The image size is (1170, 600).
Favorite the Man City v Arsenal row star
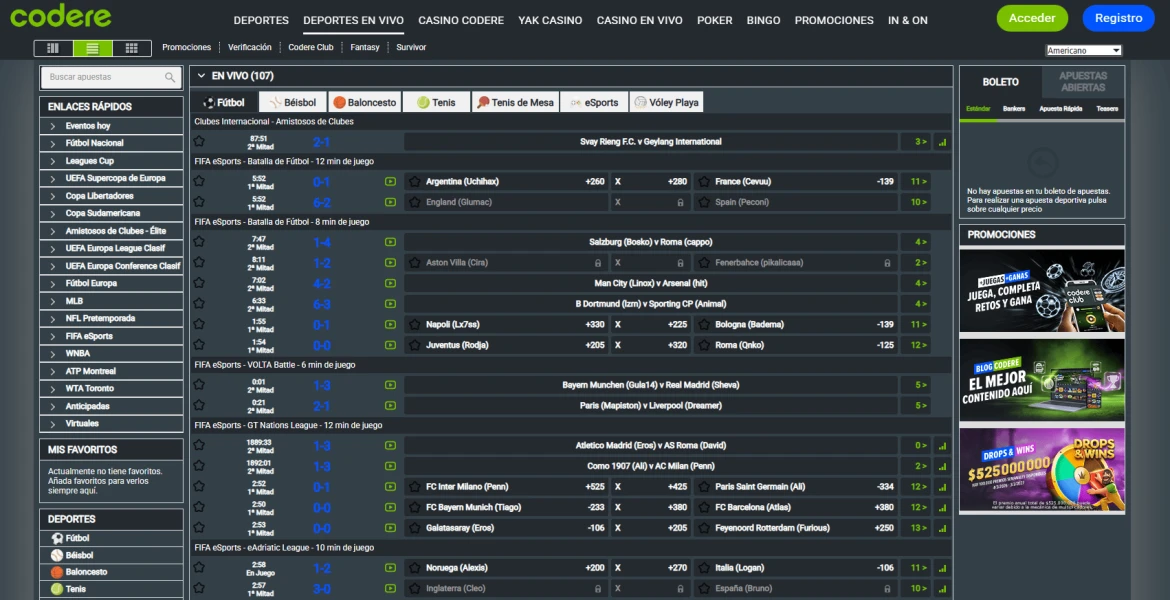(x=198, y=282)
